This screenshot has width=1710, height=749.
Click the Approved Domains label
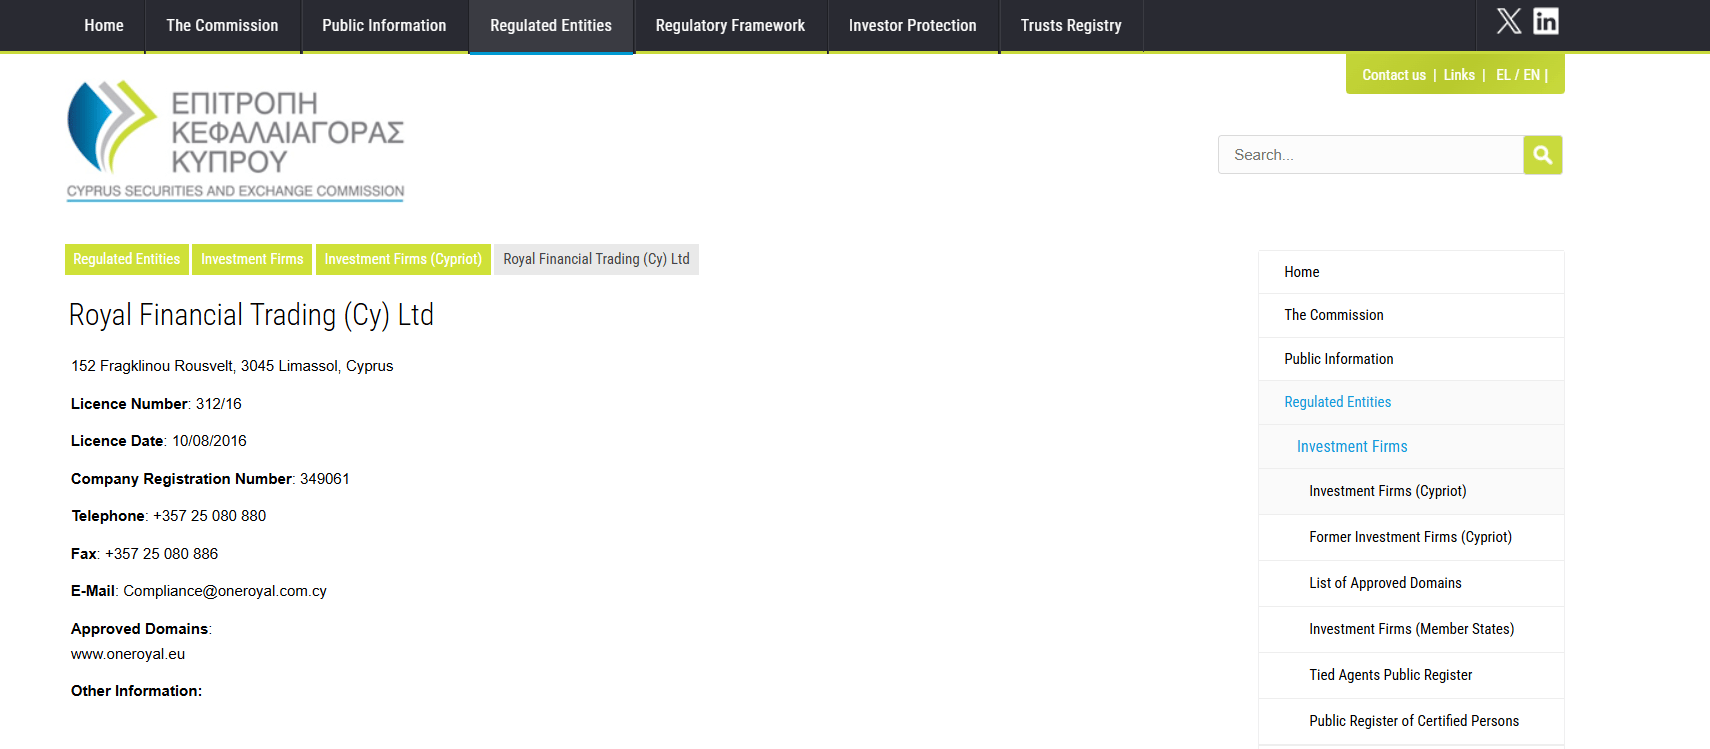(x=140, y=629)
